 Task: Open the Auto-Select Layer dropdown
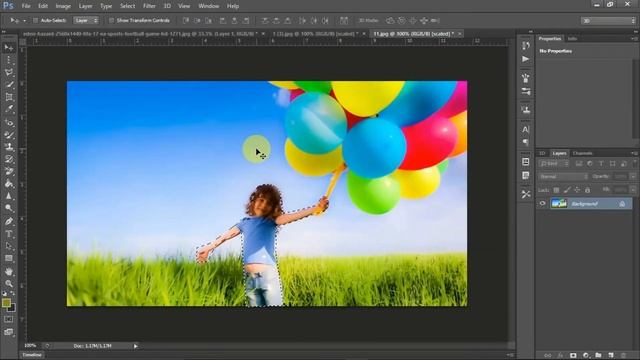point(86,20)
